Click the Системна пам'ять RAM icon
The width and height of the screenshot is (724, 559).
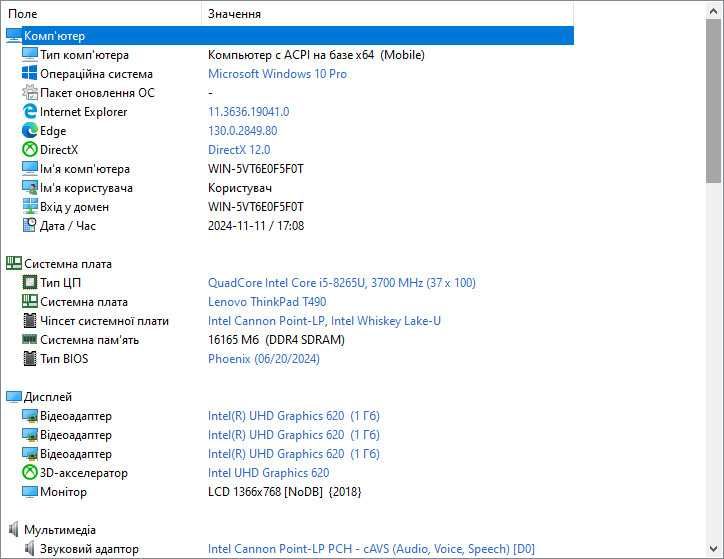(x=30, y=339)
